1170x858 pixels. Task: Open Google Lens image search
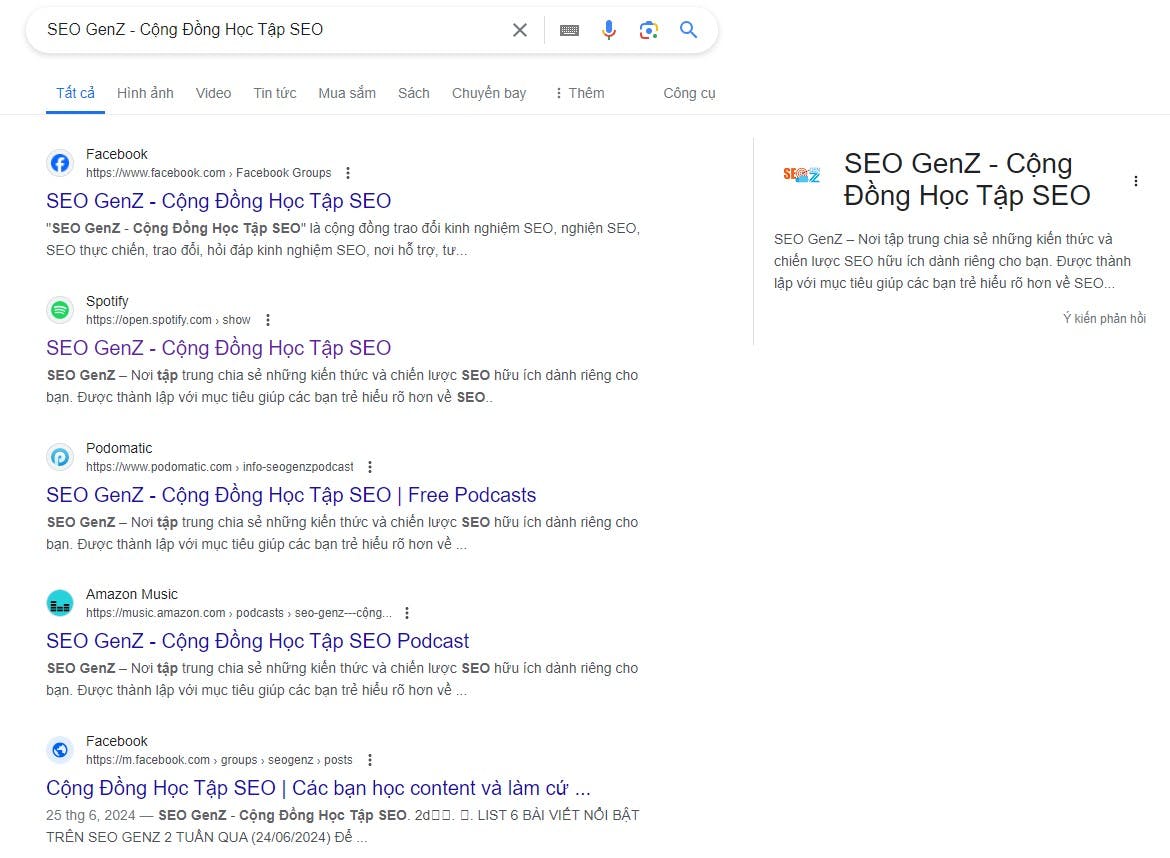[649, 30]
